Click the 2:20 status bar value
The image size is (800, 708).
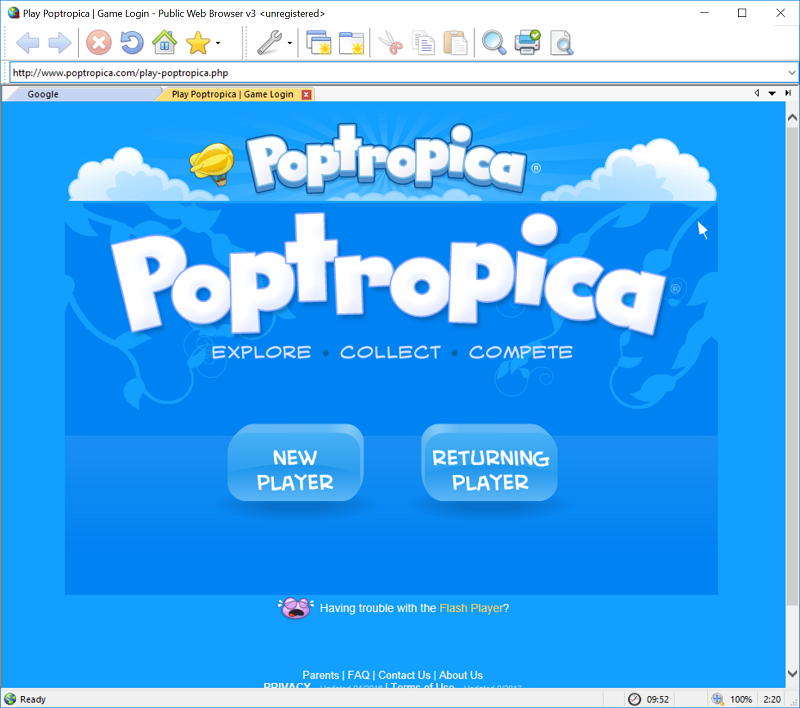coord(772,699)
